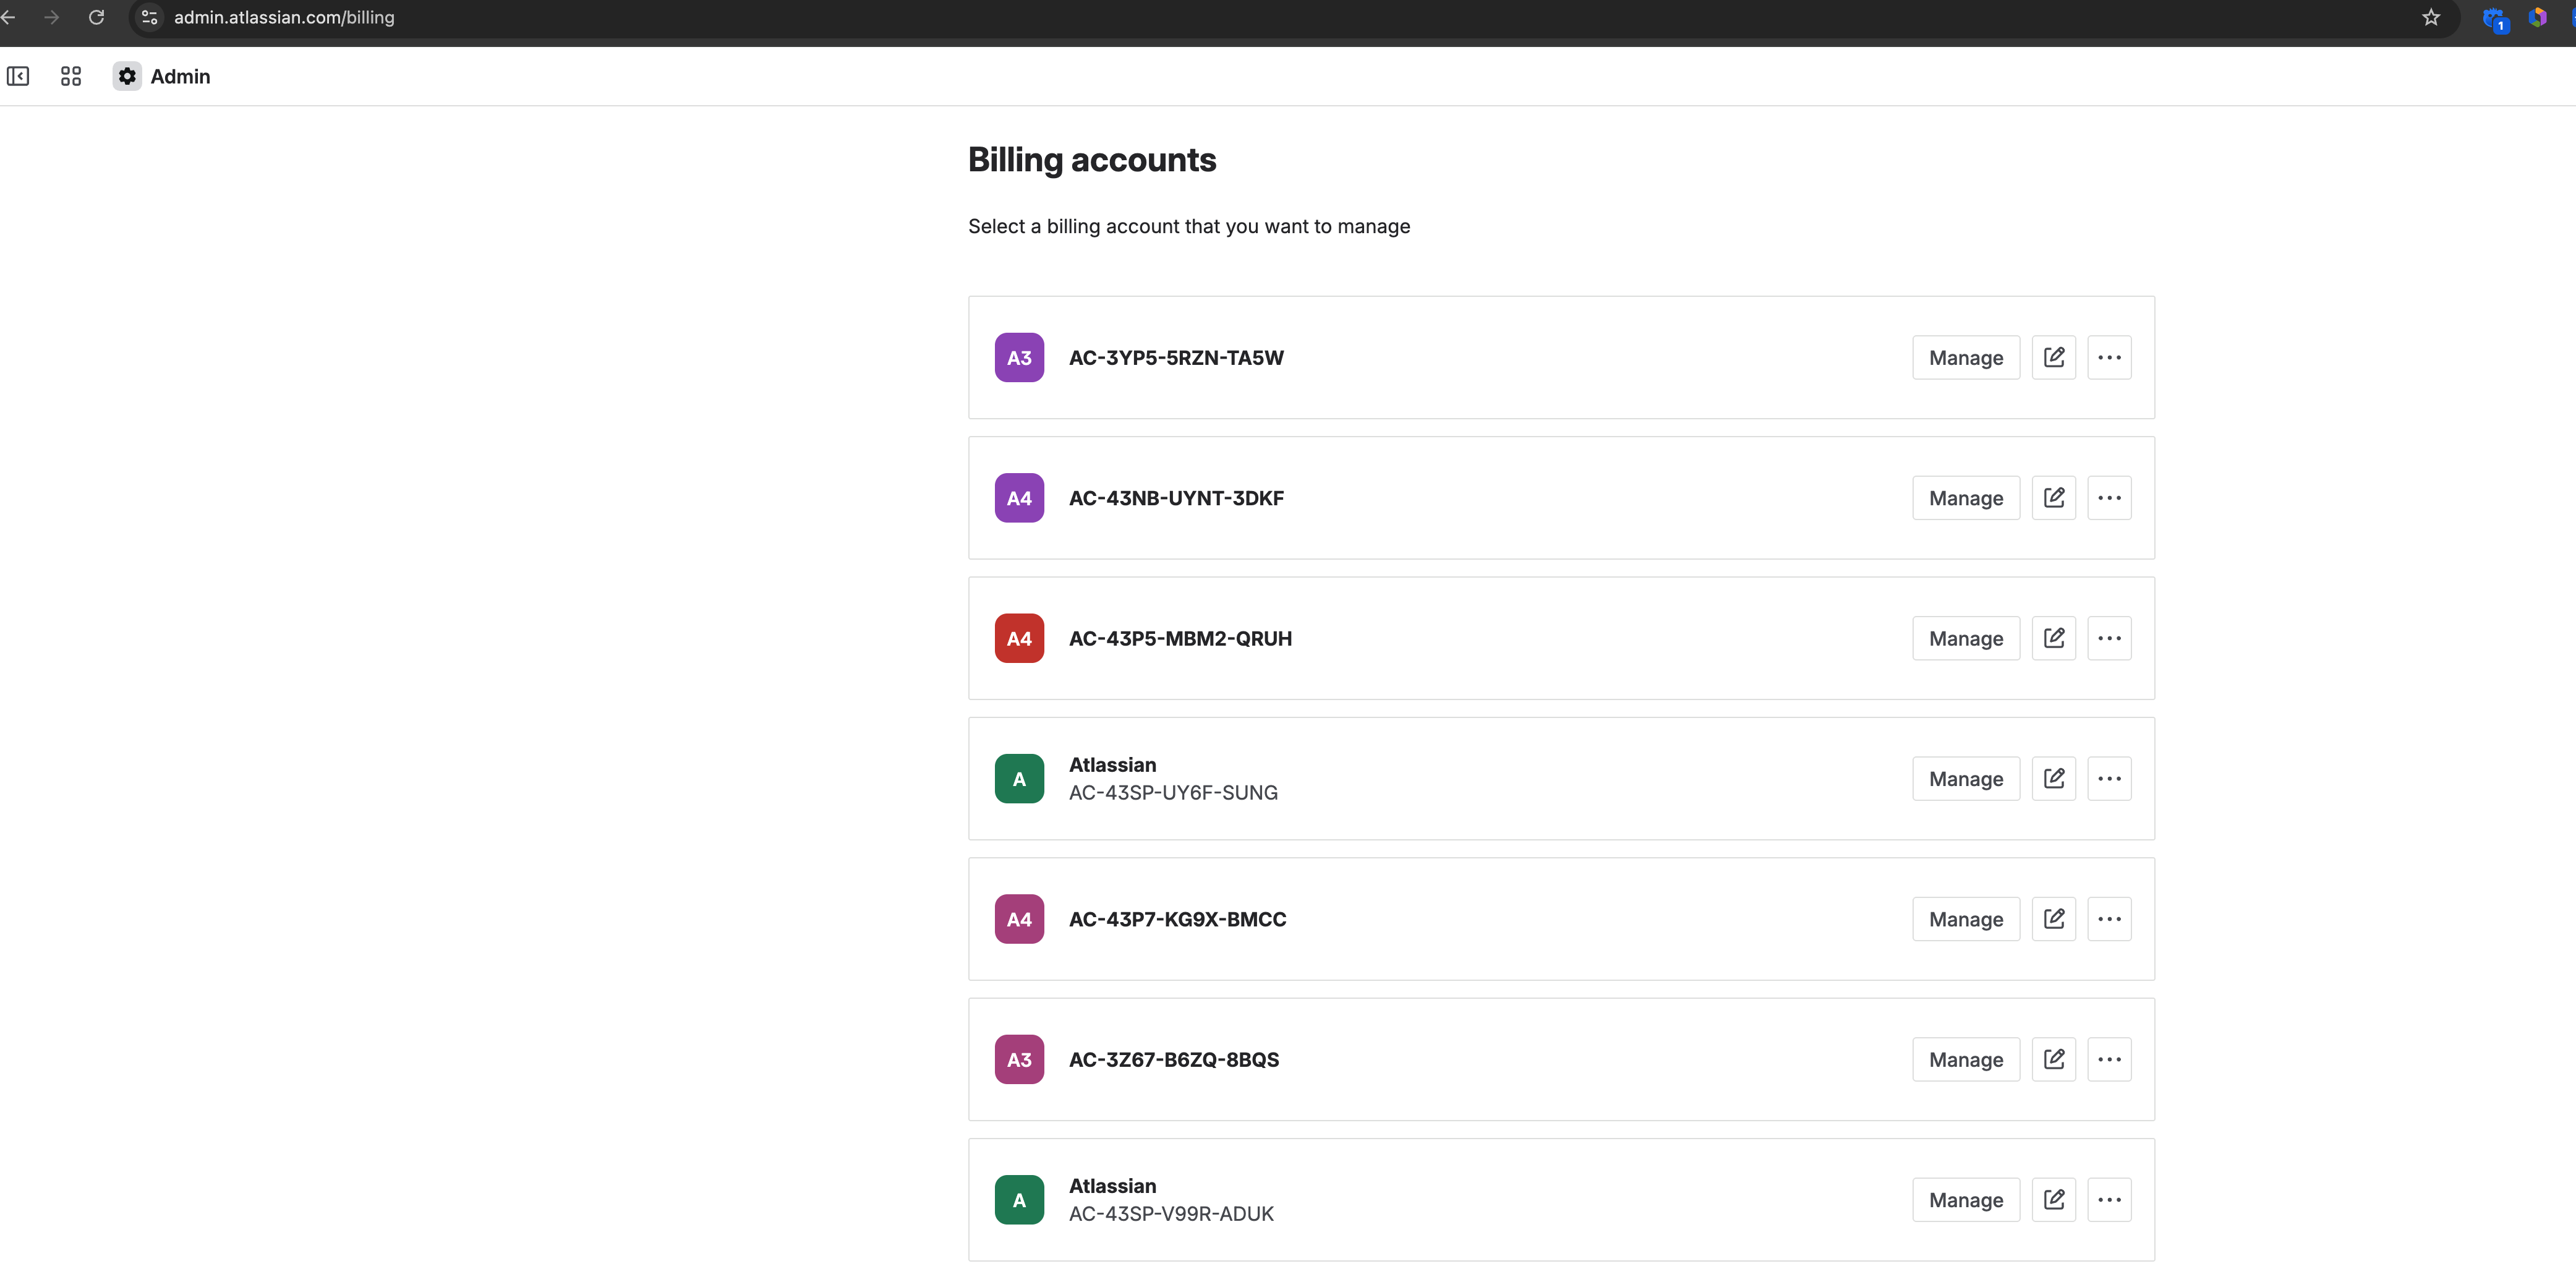2576x1274 pixels.
Task: Click the A4 avatar for AC-43NB-UYNT-3DKF
Action: click(1019, 498)
